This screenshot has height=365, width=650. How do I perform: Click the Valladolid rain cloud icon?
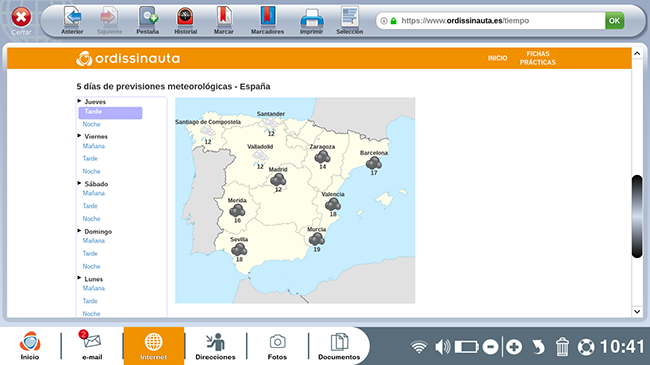tap(260, 157)
